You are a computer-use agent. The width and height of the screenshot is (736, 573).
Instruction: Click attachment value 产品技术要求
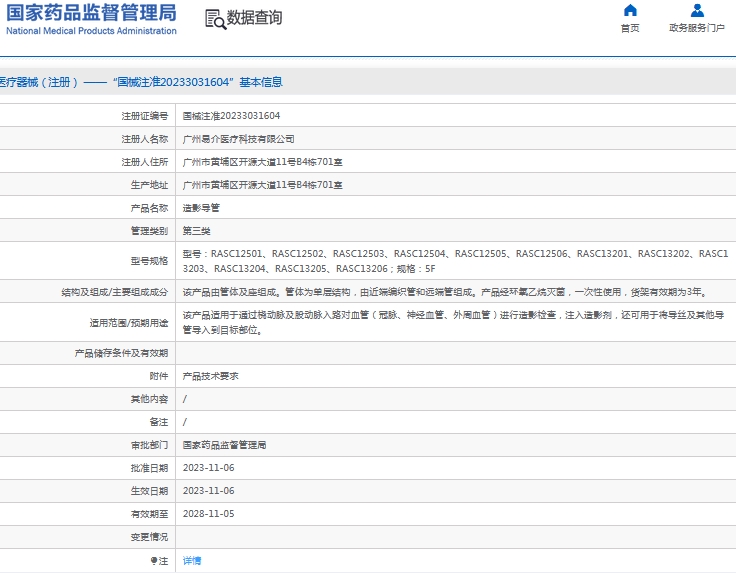tap(210, 376)
